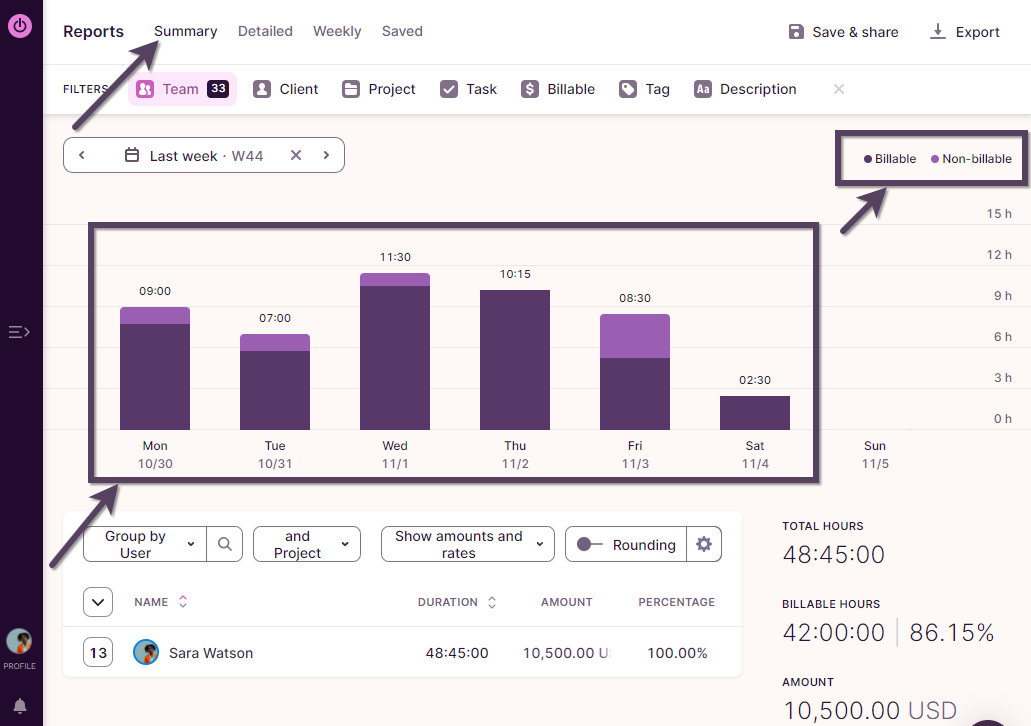
Task: Toggle Billable legend series visibility
Action: pos(890,159)
